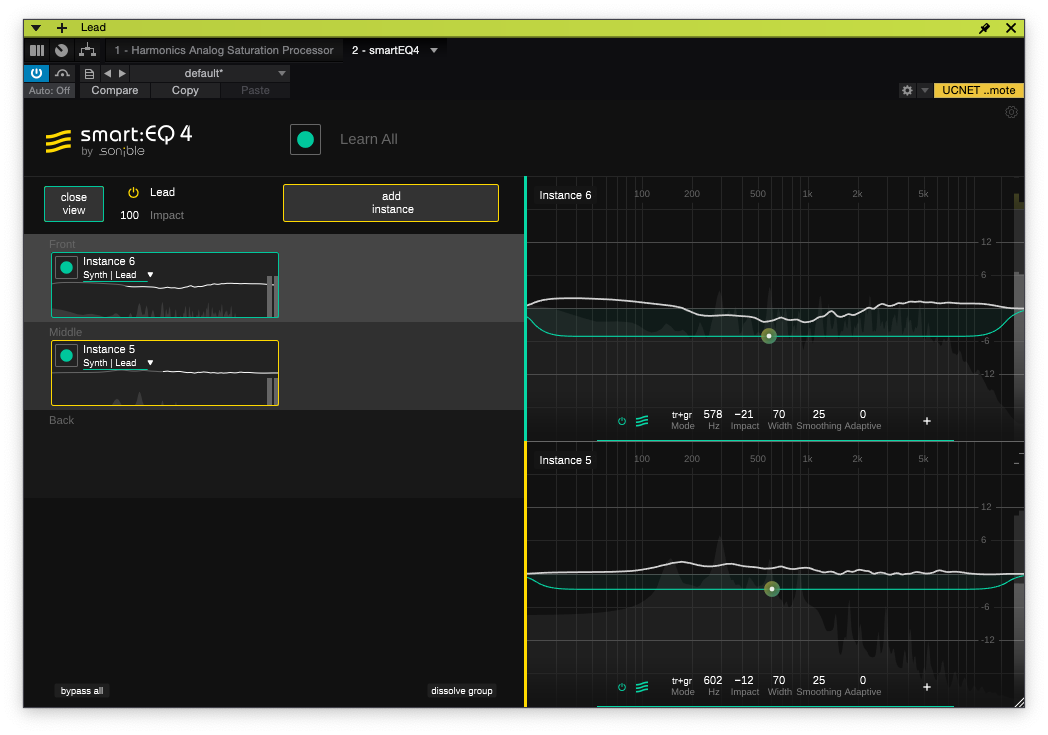Switch to Harmonics Analog Saturation Processor tab
The height and width of the screenshot is (735, 1048).
224,50
